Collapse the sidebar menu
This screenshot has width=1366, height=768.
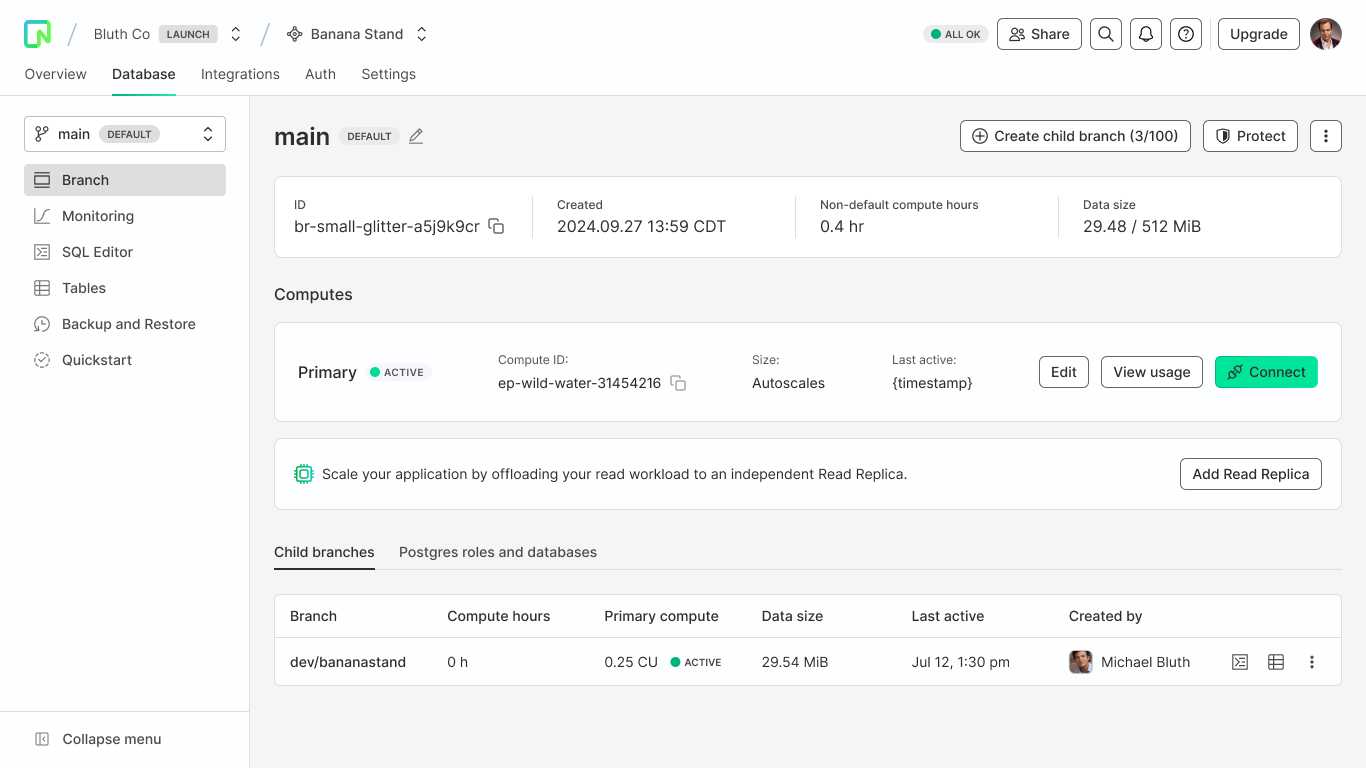point(98,739)
